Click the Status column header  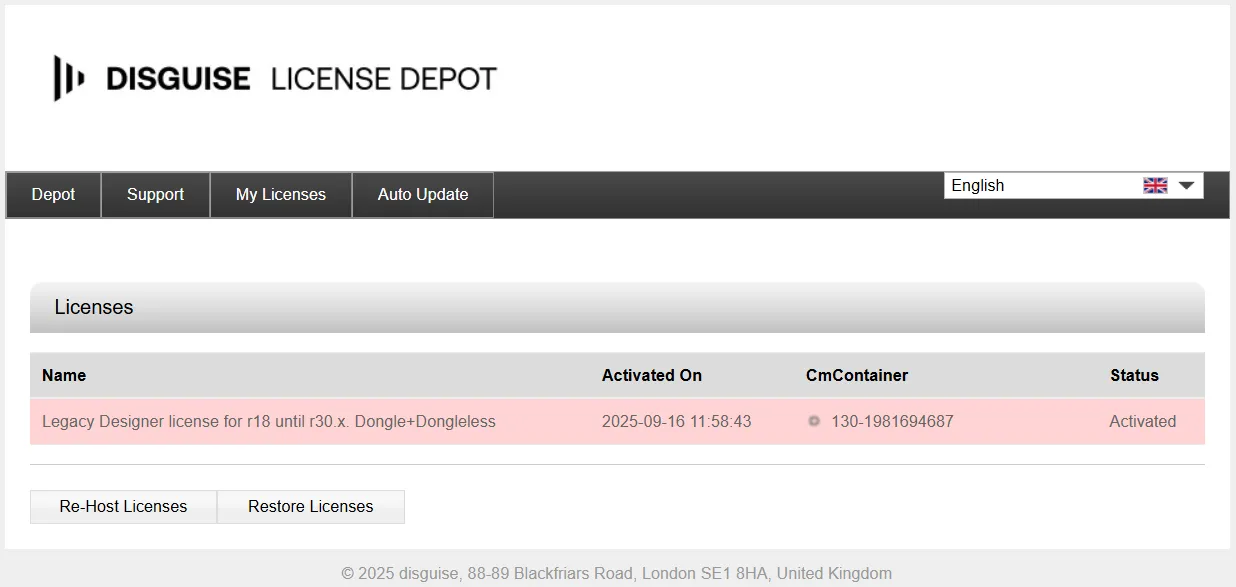(1134, 375)
